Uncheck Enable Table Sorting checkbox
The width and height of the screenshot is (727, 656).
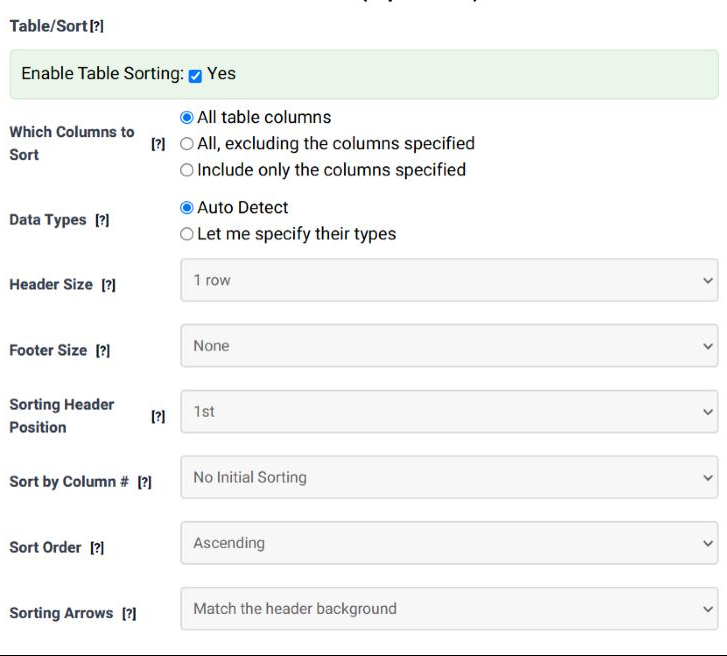(195, 76)
